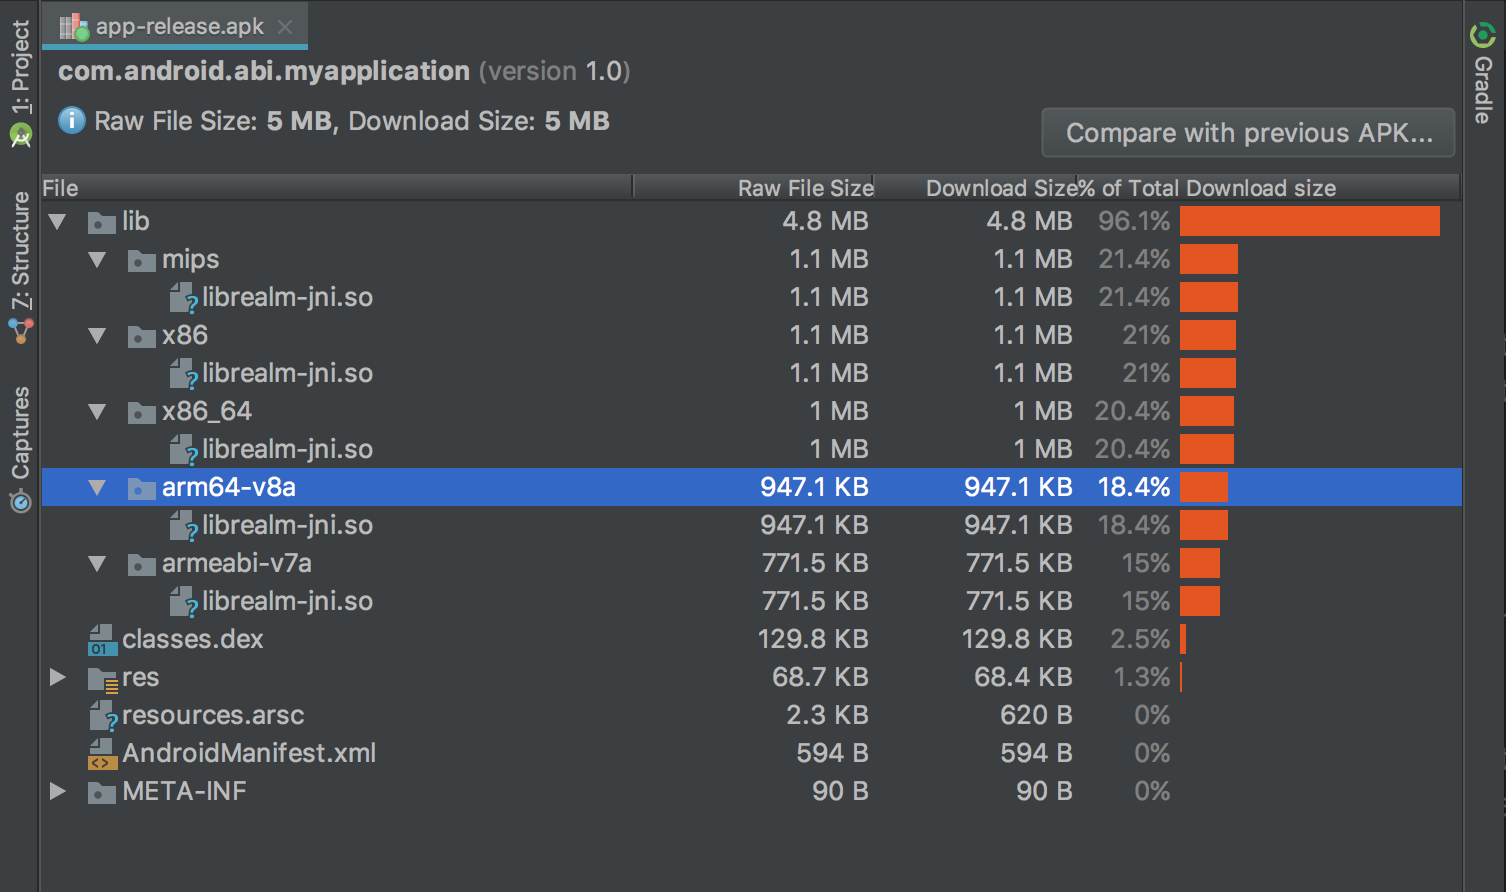1506x892 pixels.
Task: Click the 2.3 KB raw size value
Action: point(827,716)
